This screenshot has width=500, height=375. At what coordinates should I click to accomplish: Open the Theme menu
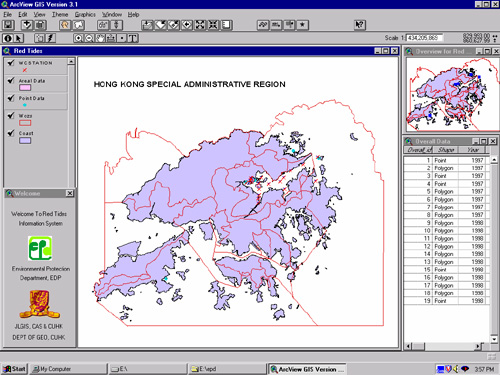(60, 15)
